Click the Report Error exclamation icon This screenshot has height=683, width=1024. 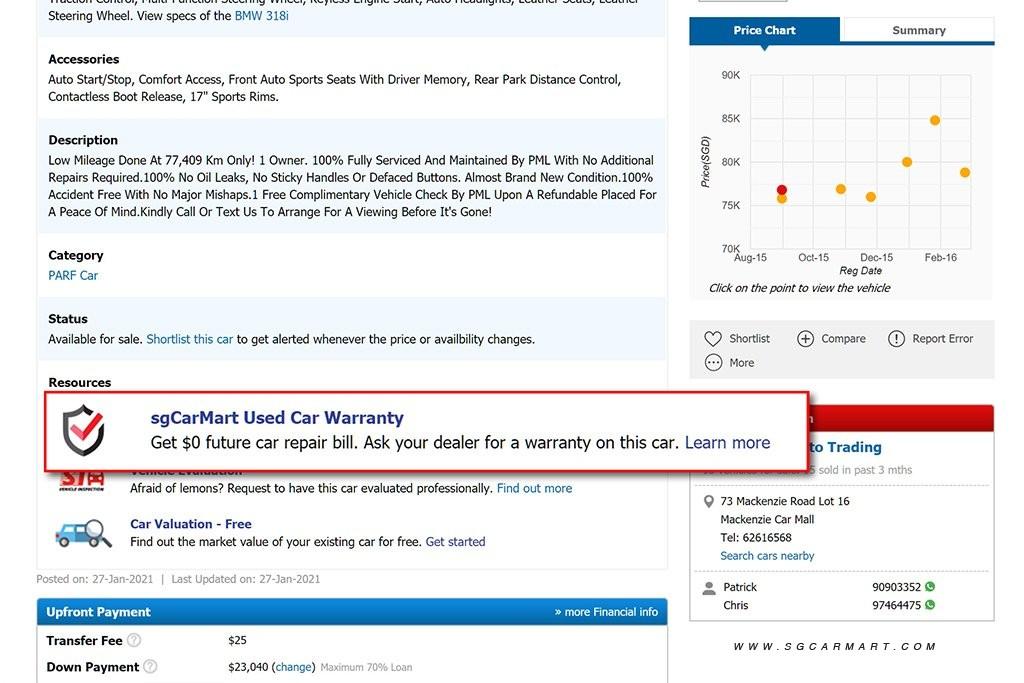click(x=896, y=339)
